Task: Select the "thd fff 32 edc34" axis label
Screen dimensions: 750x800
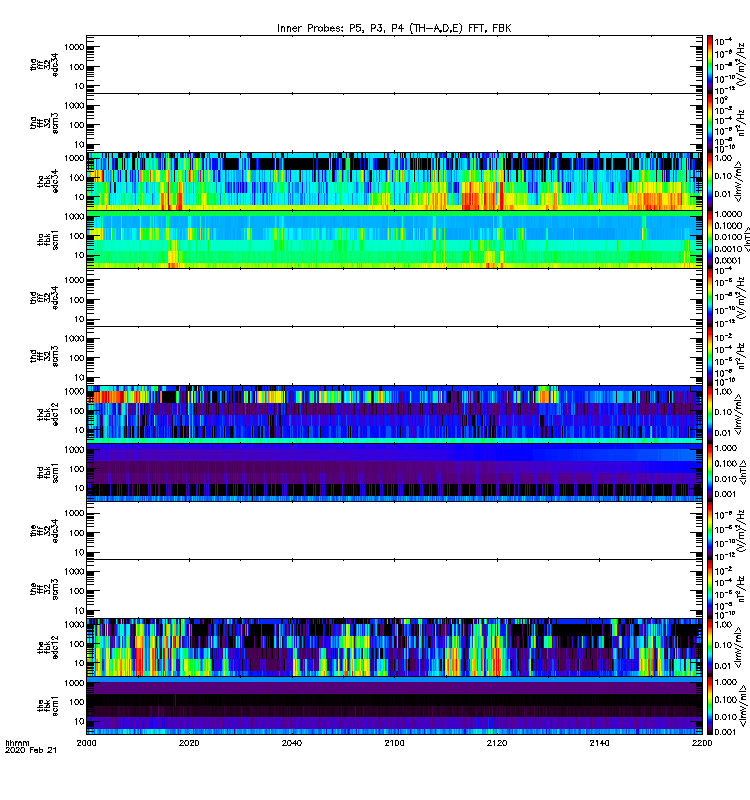Action: 44,297
